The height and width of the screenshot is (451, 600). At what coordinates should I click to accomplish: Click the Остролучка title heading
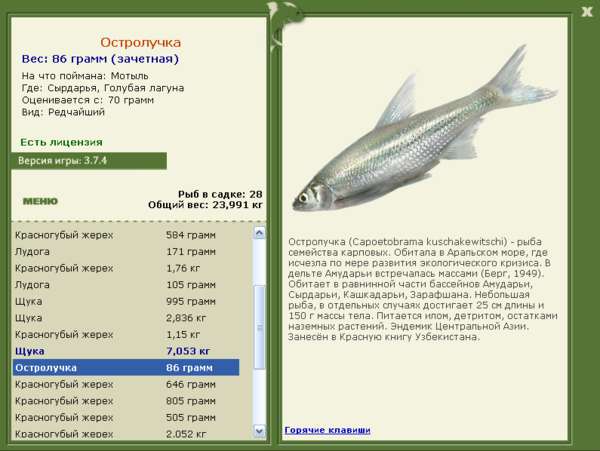[x=140, y=42]
